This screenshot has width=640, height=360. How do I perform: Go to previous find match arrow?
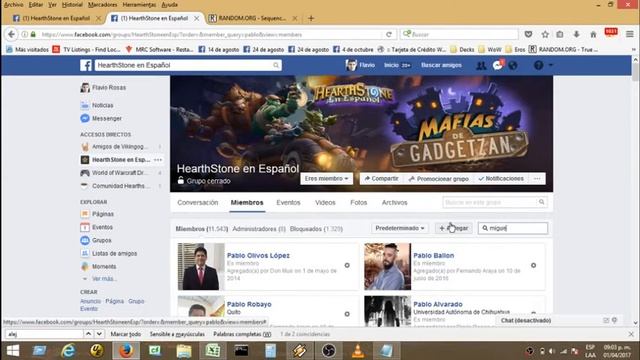tap(88, 334)
